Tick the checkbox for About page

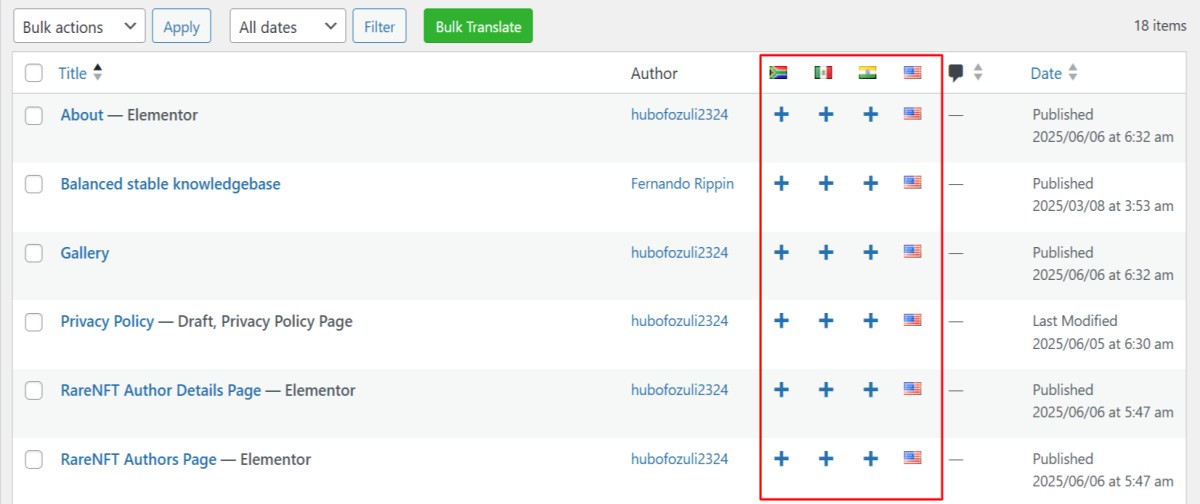34,115
